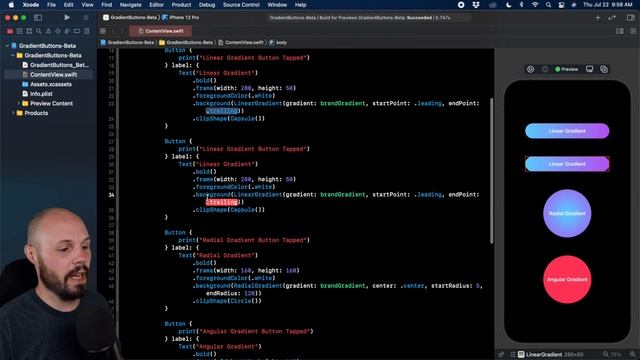The image size is (640, 360).
Task: Go forward in editor history
Action: click(122, 31)
